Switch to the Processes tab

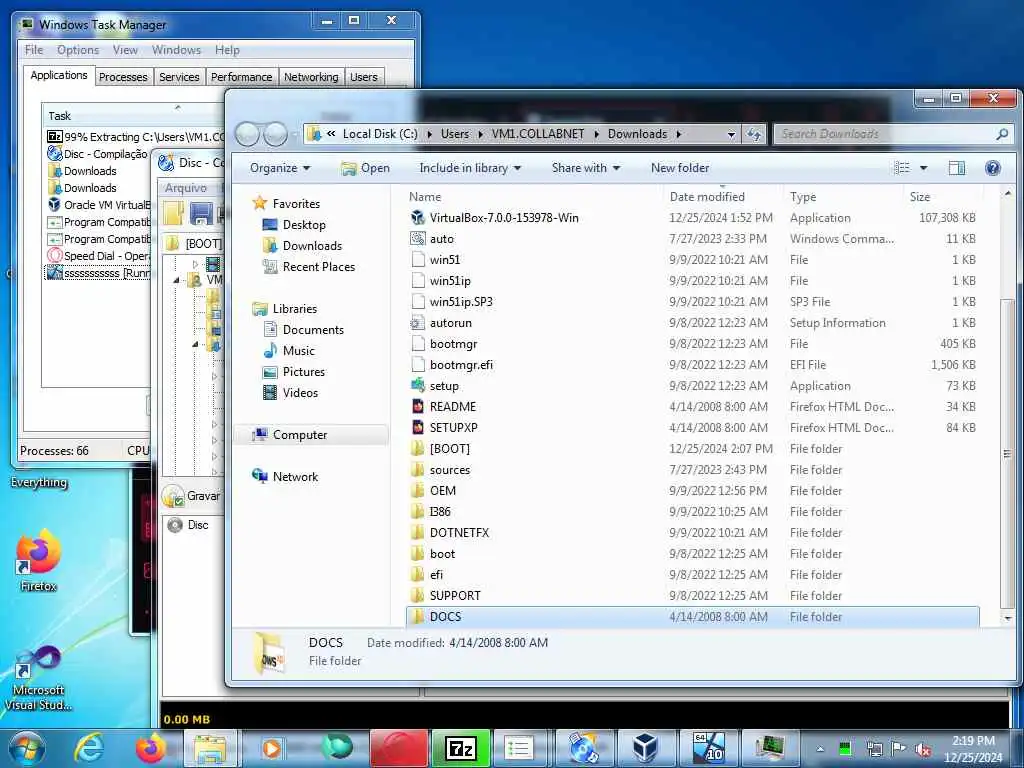click(x=123, y=76)
